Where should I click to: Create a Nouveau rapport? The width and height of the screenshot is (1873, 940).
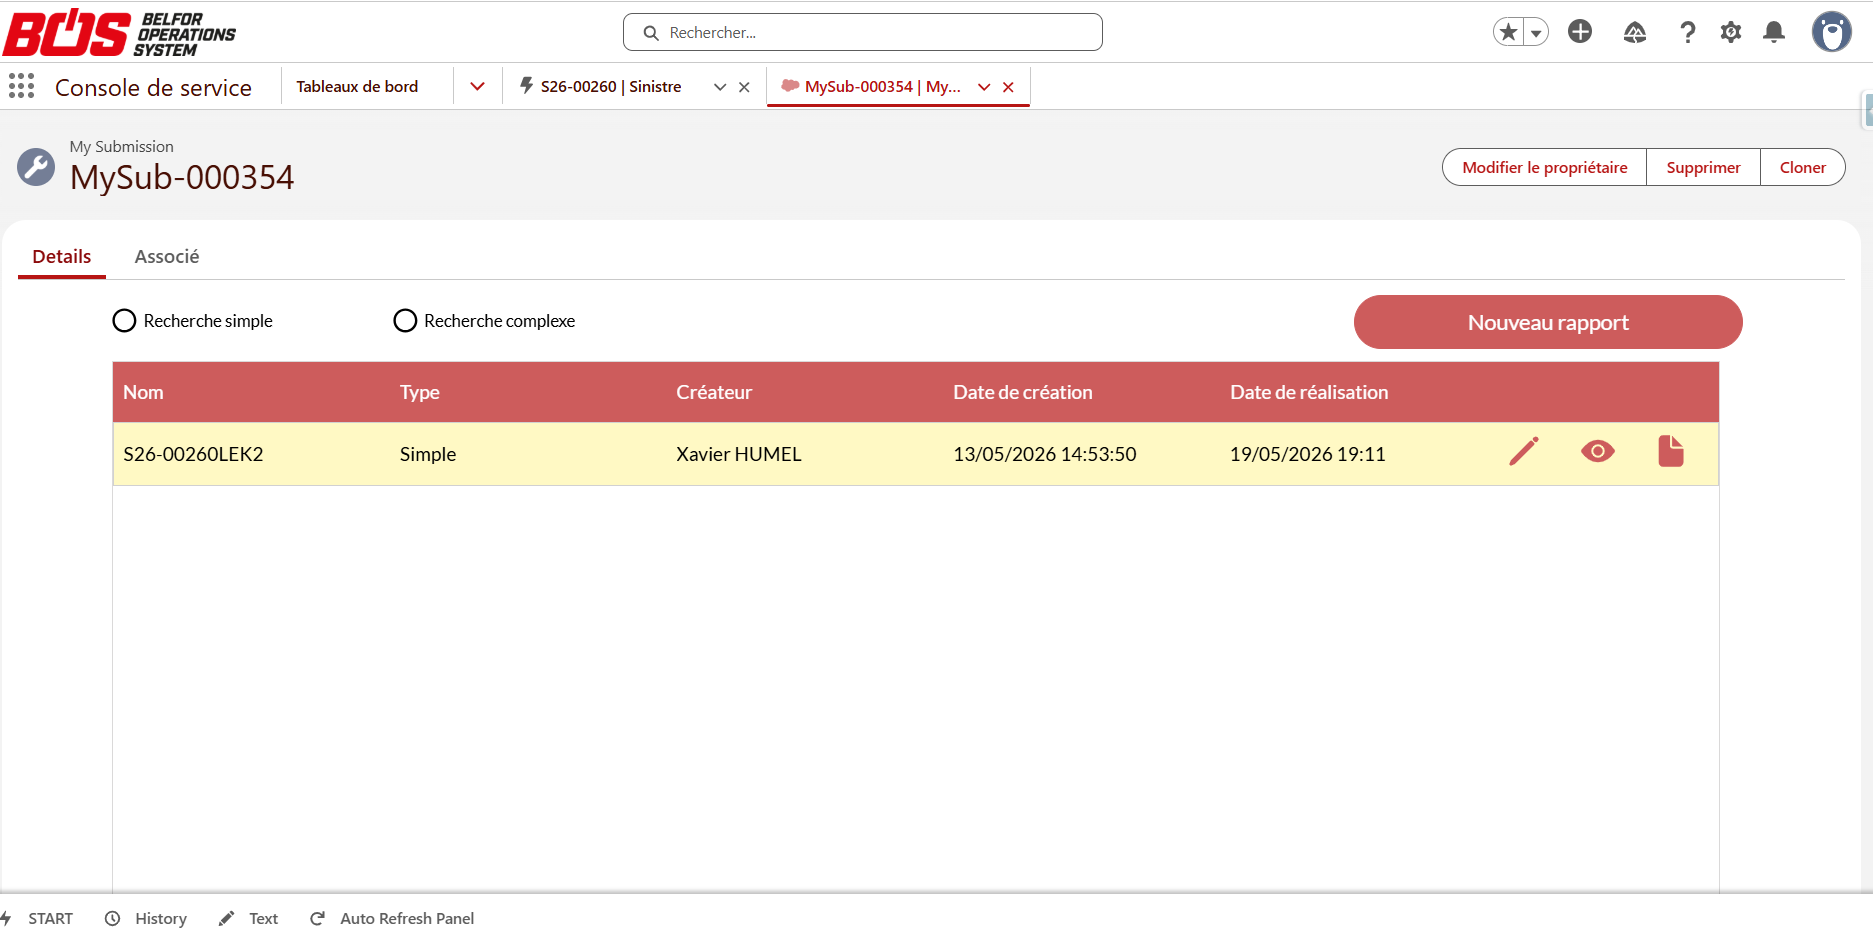point(1548,322)
